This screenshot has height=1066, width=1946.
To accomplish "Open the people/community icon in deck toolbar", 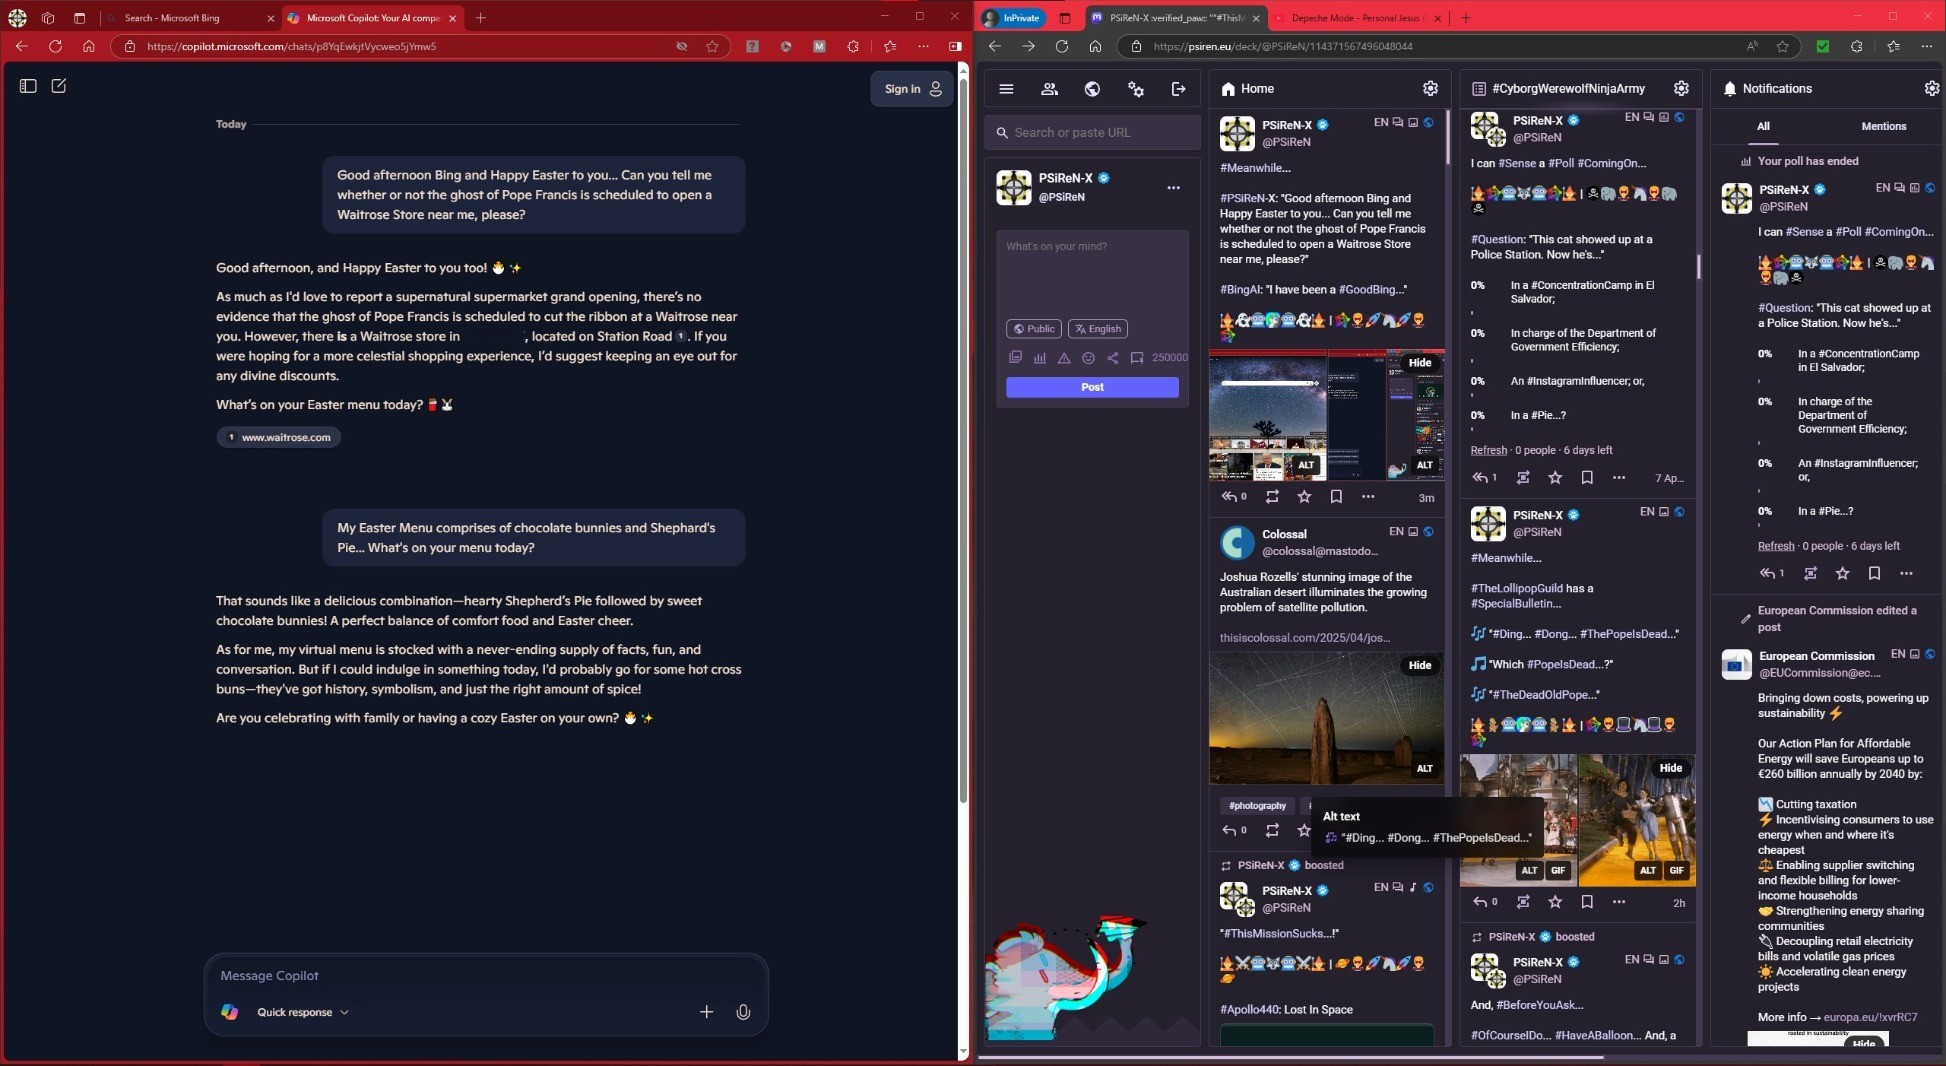I will (x=1049, y=89).
